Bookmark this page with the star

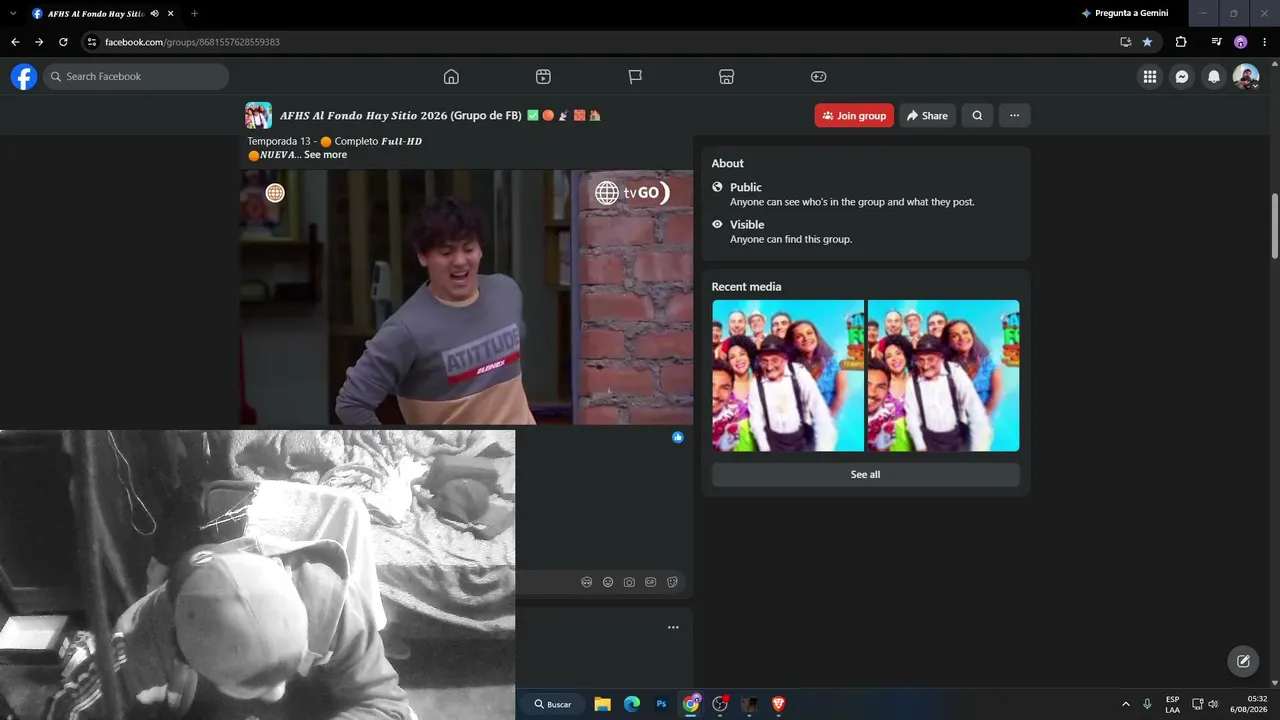point(1147,42)
